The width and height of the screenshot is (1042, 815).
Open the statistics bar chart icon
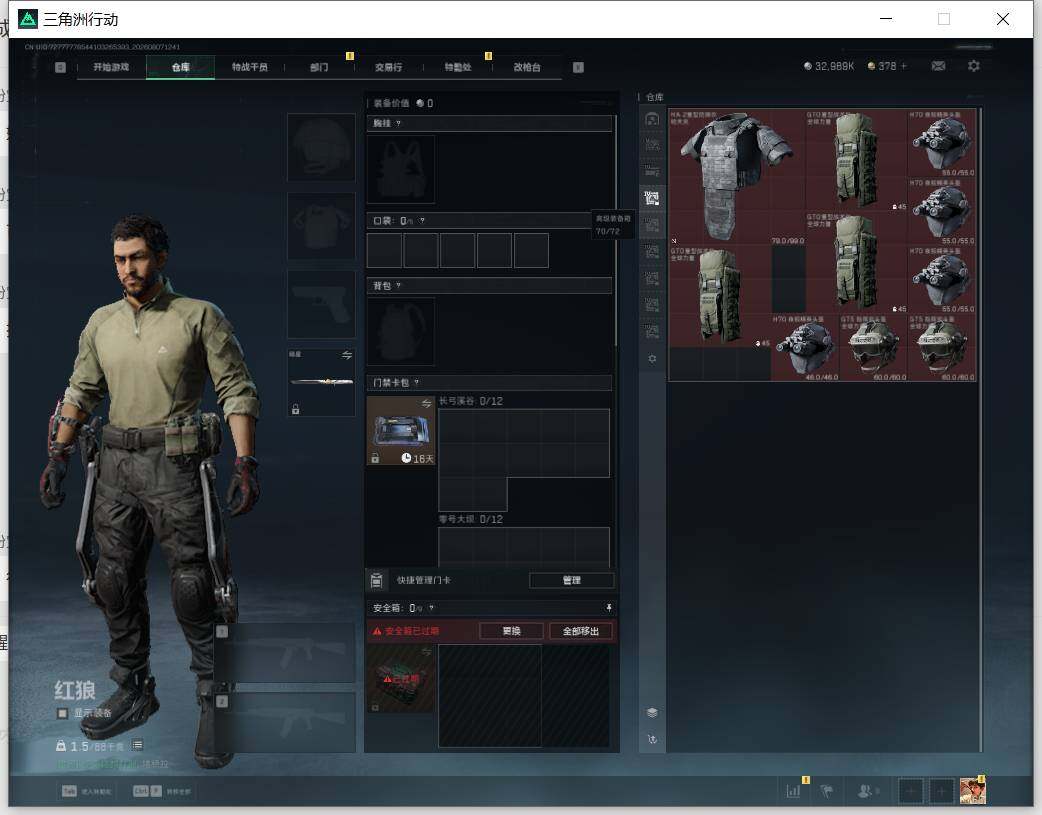793,791
